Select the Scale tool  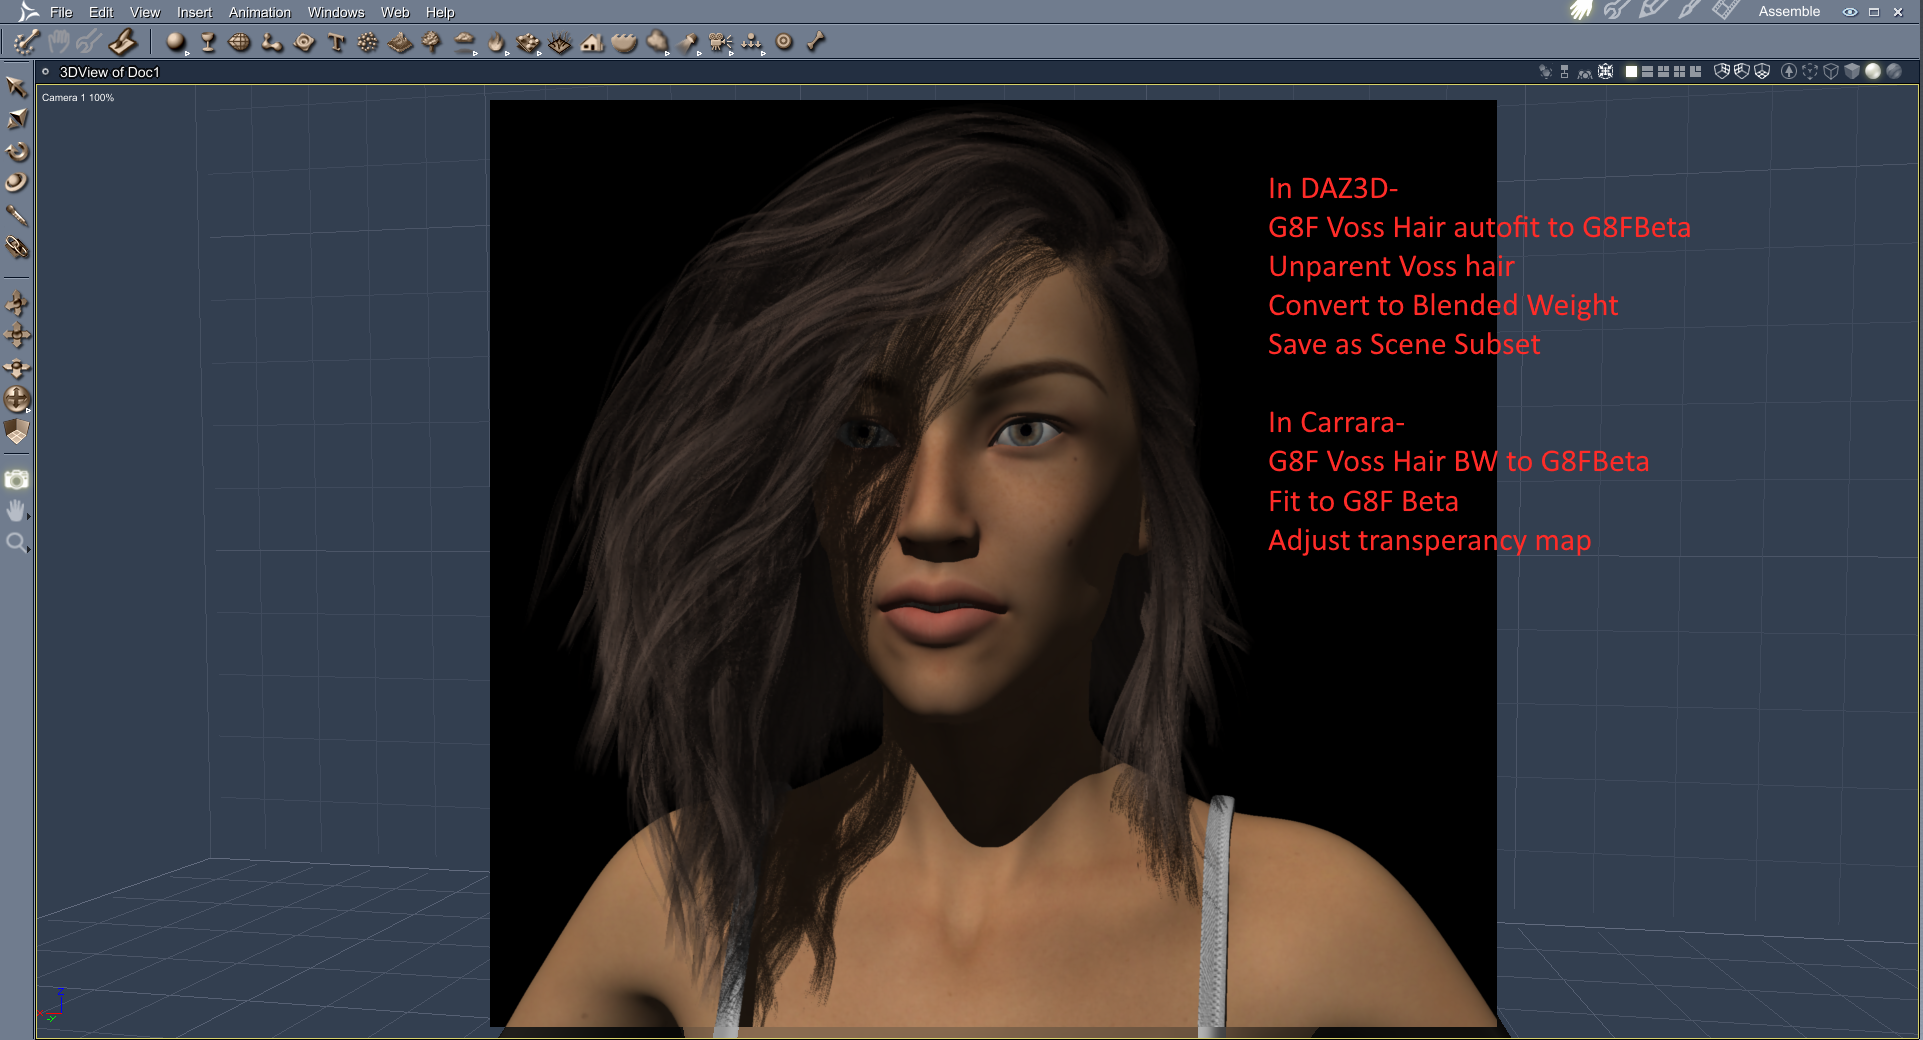[17, 183]
